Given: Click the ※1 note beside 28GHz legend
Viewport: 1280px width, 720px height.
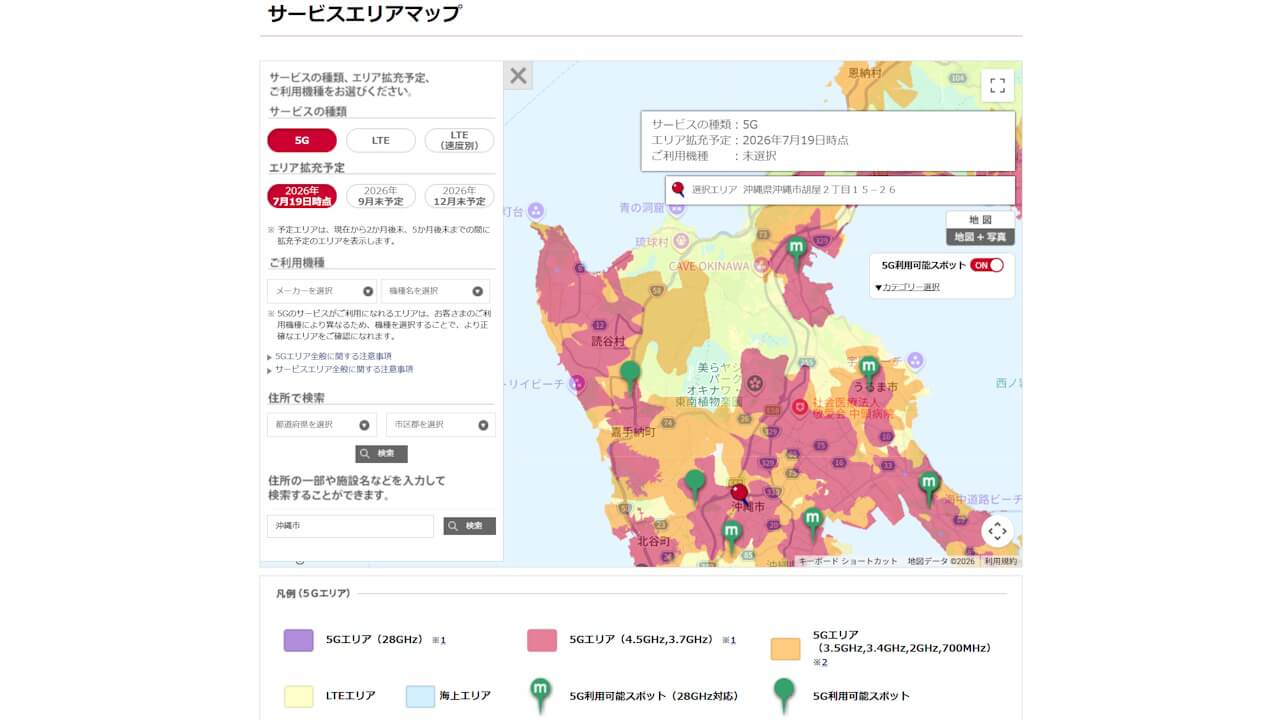Looking at the screenshot, I should pyautogui.click(x=438, y=640).
